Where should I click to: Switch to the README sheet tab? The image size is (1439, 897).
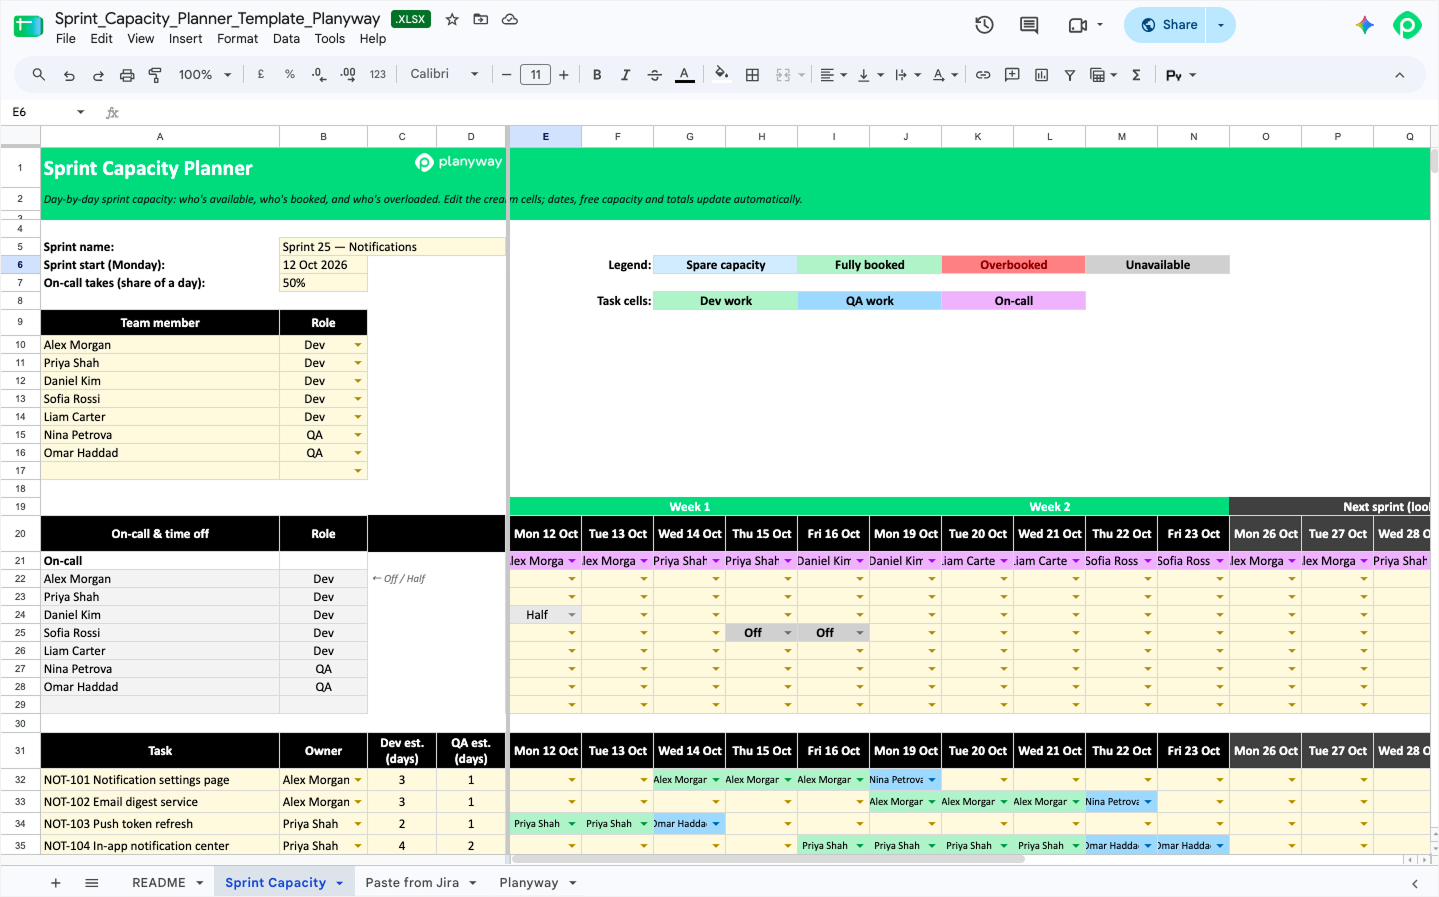[x=159, y=883]
